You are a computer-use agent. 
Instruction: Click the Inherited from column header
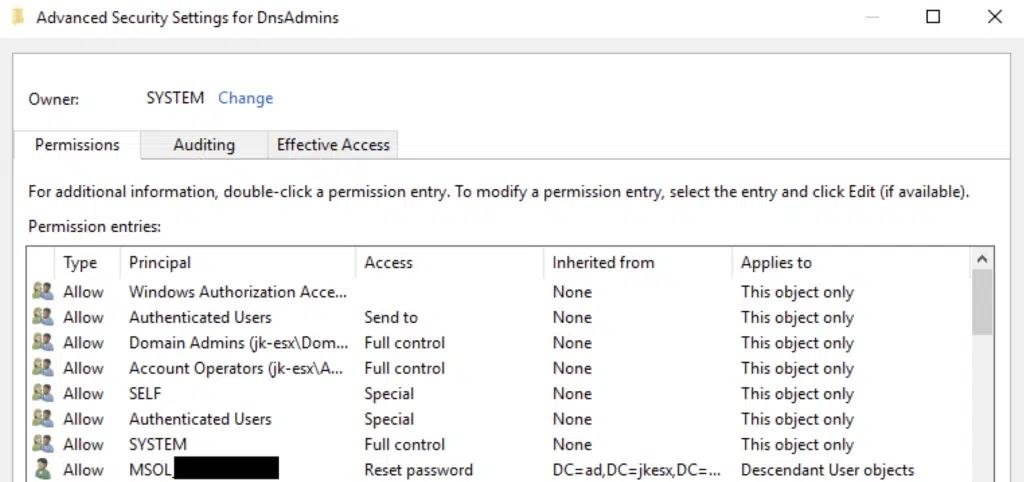pos(603,263)
